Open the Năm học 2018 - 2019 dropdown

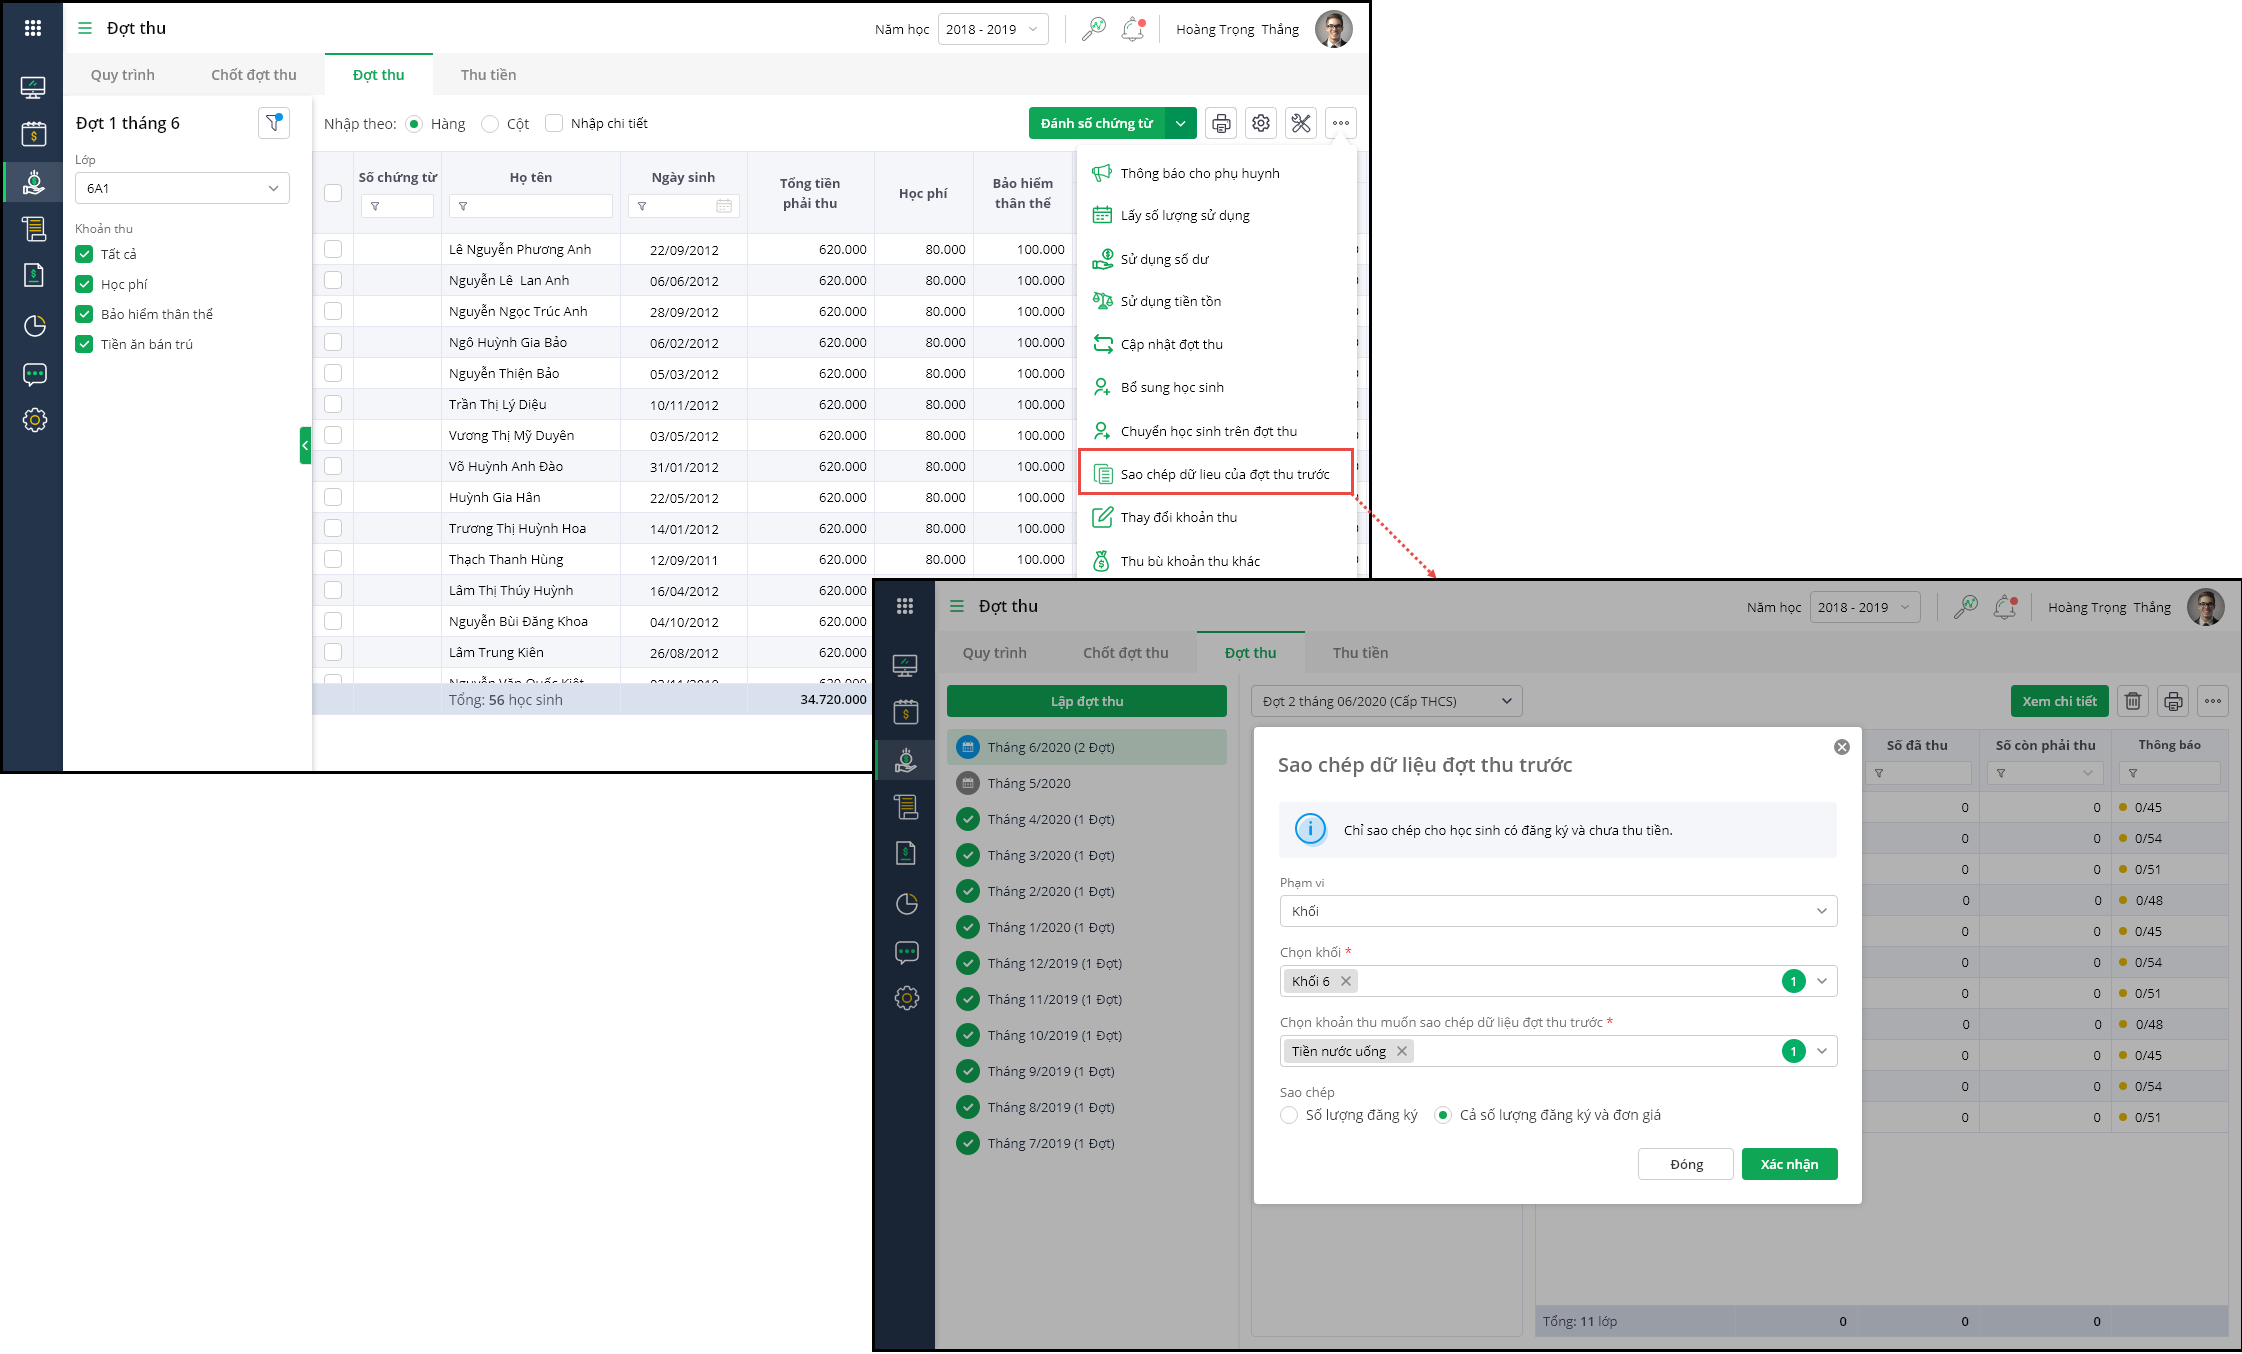[x=992, y=29]
